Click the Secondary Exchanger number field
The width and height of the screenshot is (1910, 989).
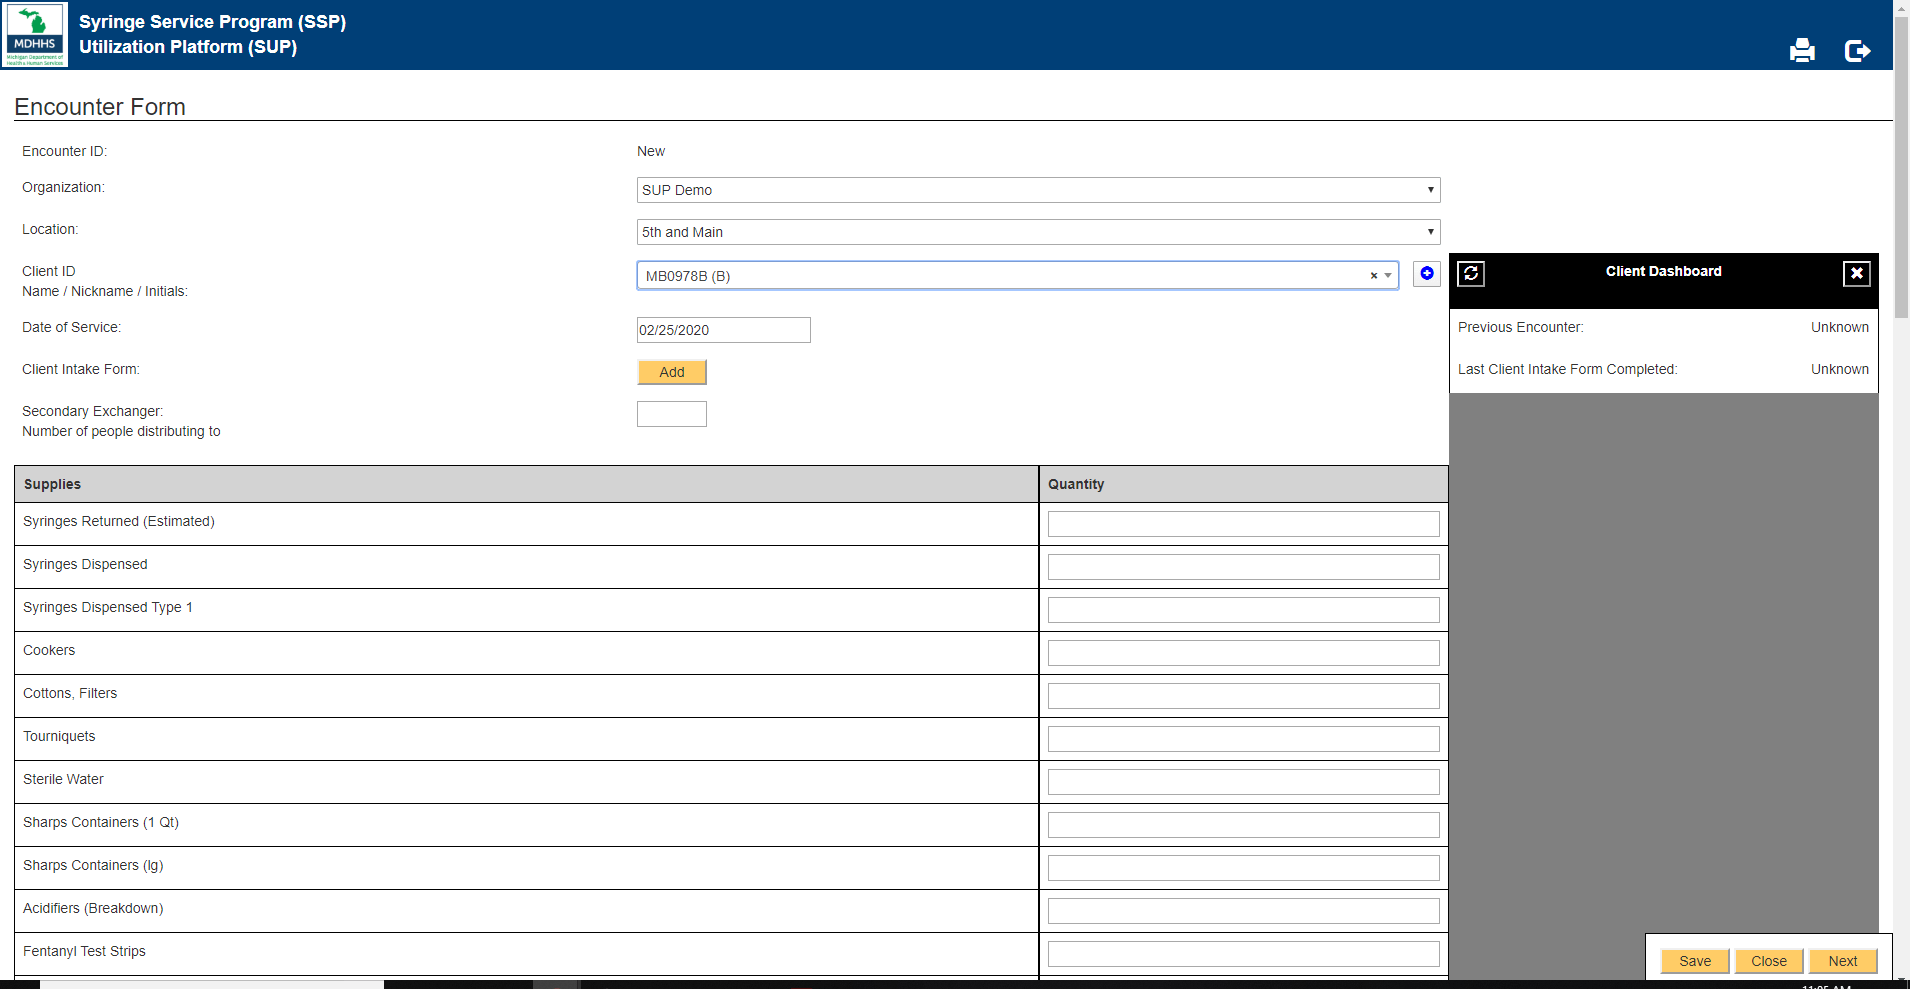pos(671,414)
